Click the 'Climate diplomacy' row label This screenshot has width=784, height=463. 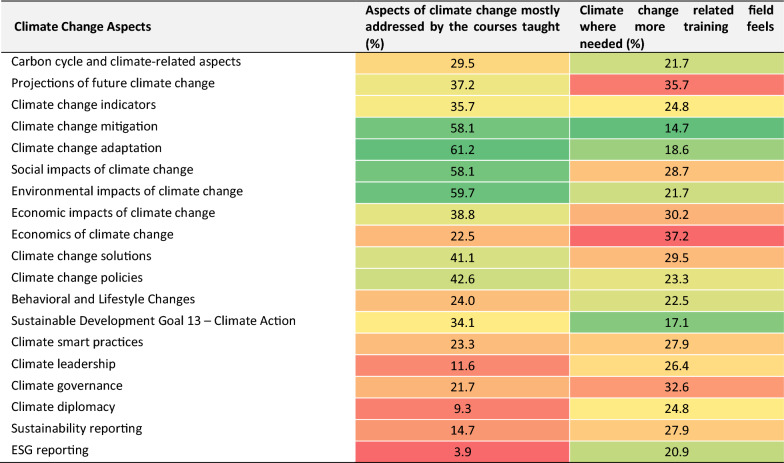pyautogui.click(x=62, y=407)
